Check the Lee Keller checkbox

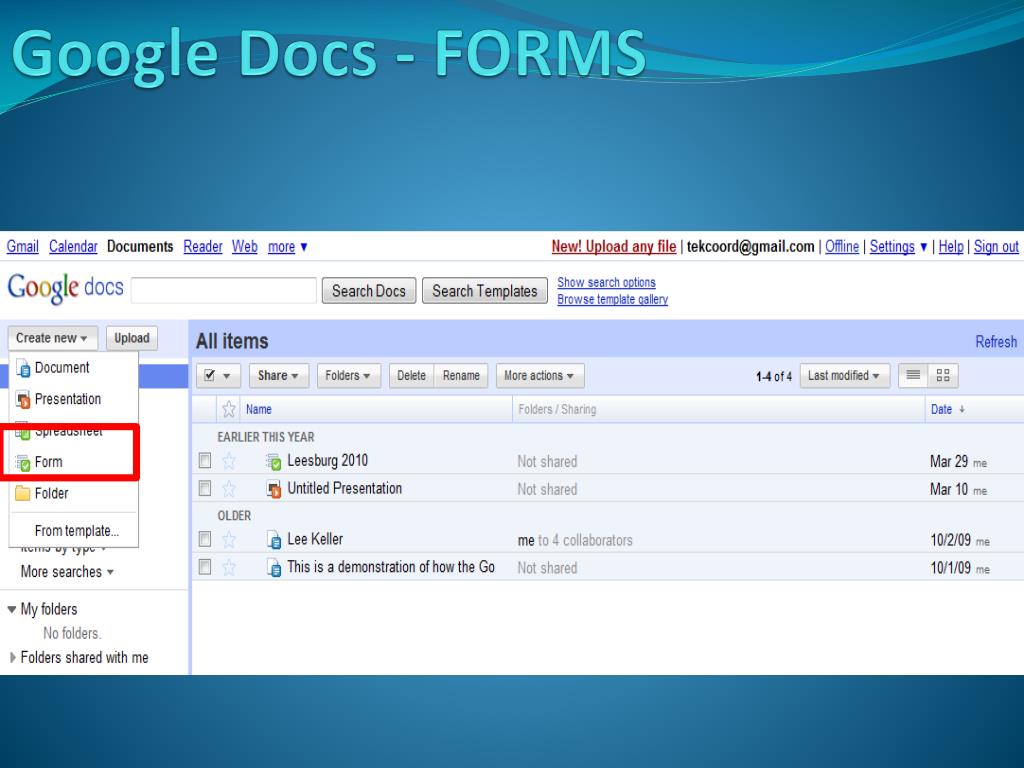pyautogui.click(x=205, y=539)
